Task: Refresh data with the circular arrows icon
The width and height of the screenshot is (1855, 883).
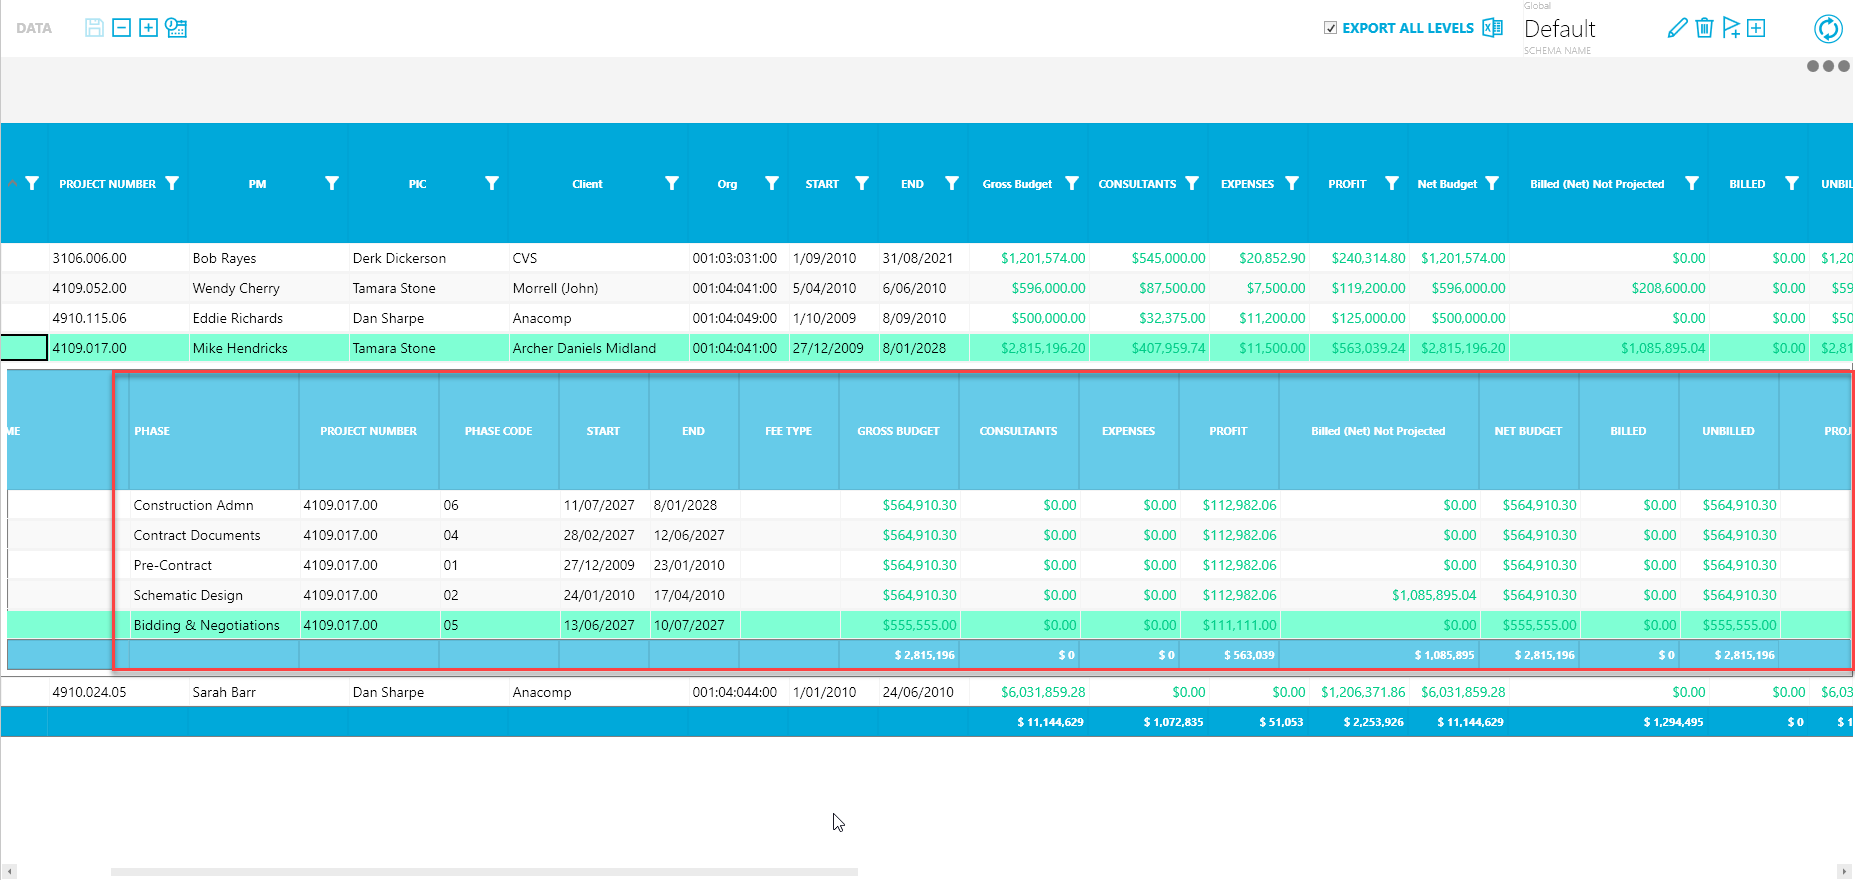Action: (1828, 29)
